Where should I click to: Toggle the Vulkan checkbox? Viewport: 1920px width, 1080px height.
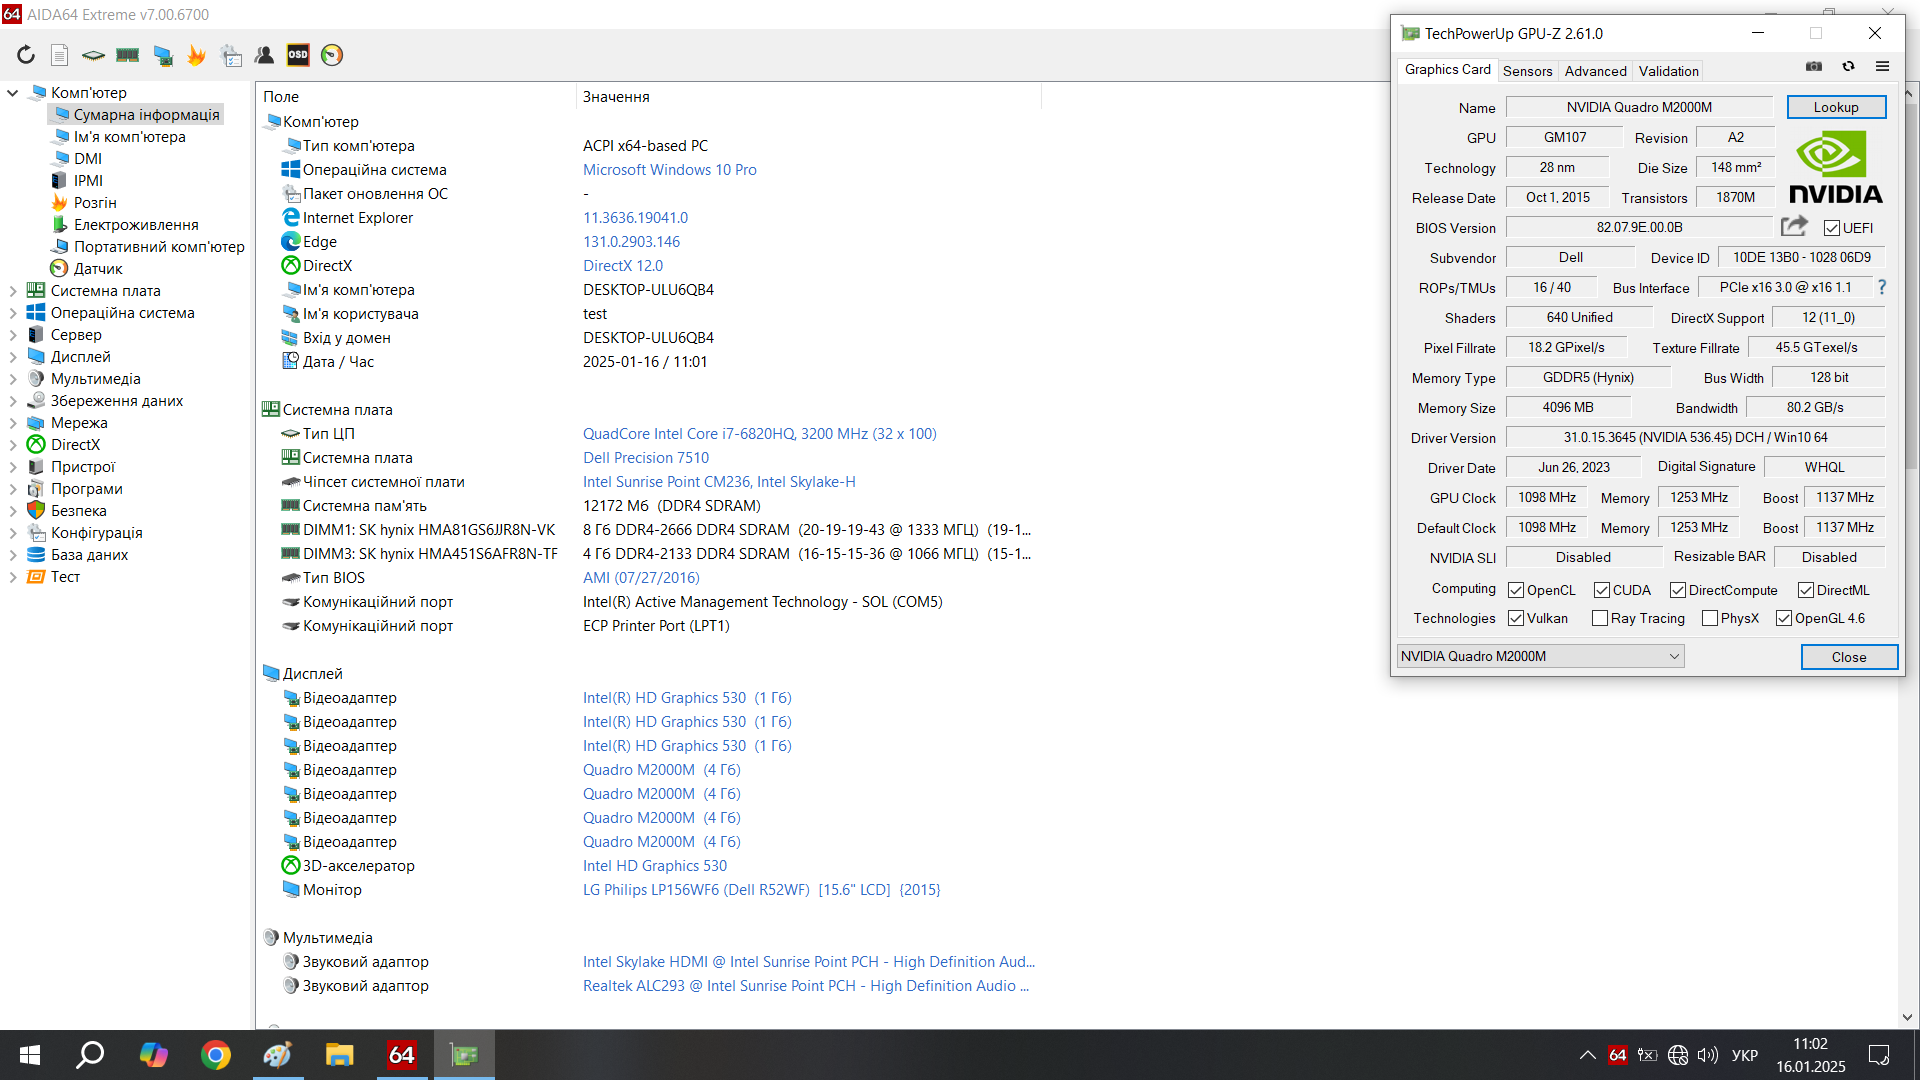point(1516,618)
